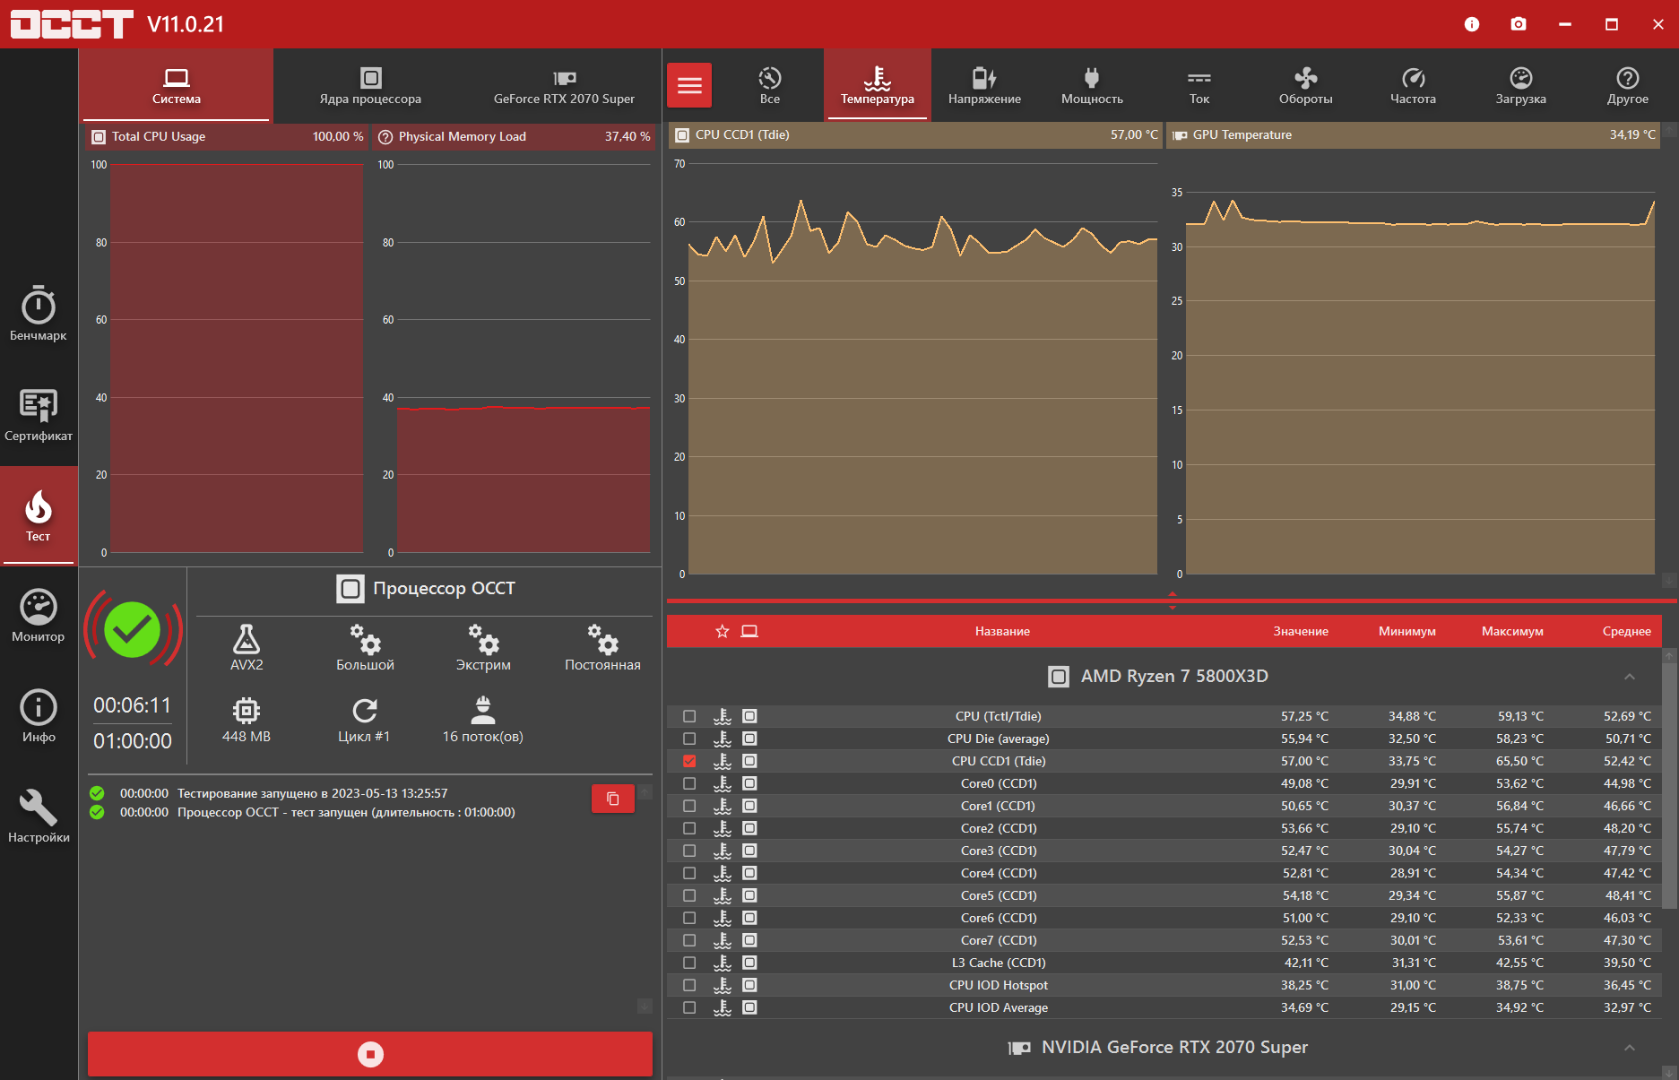Open the Инфо section
This screenshot has width=1679, height=1080.
(x=38, y=716)
